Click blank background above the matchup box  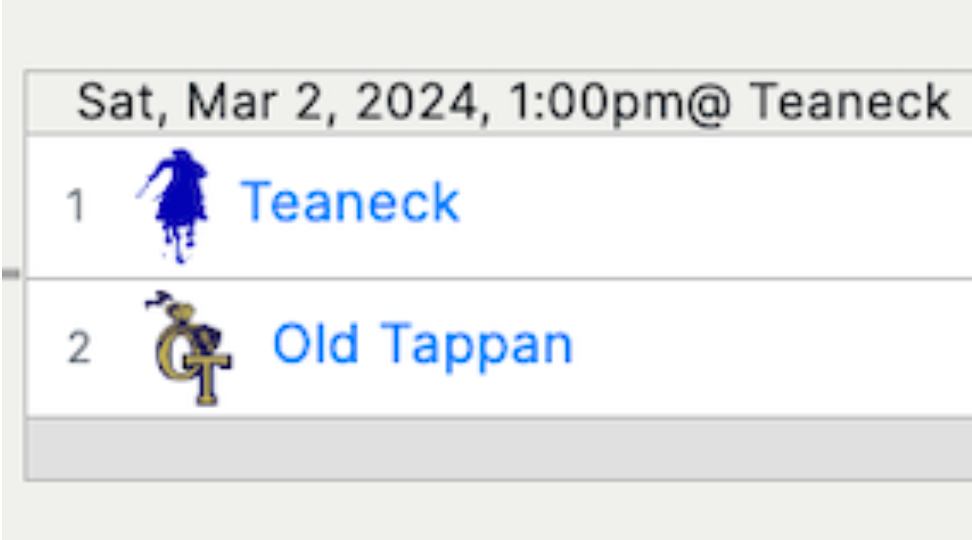500,35
